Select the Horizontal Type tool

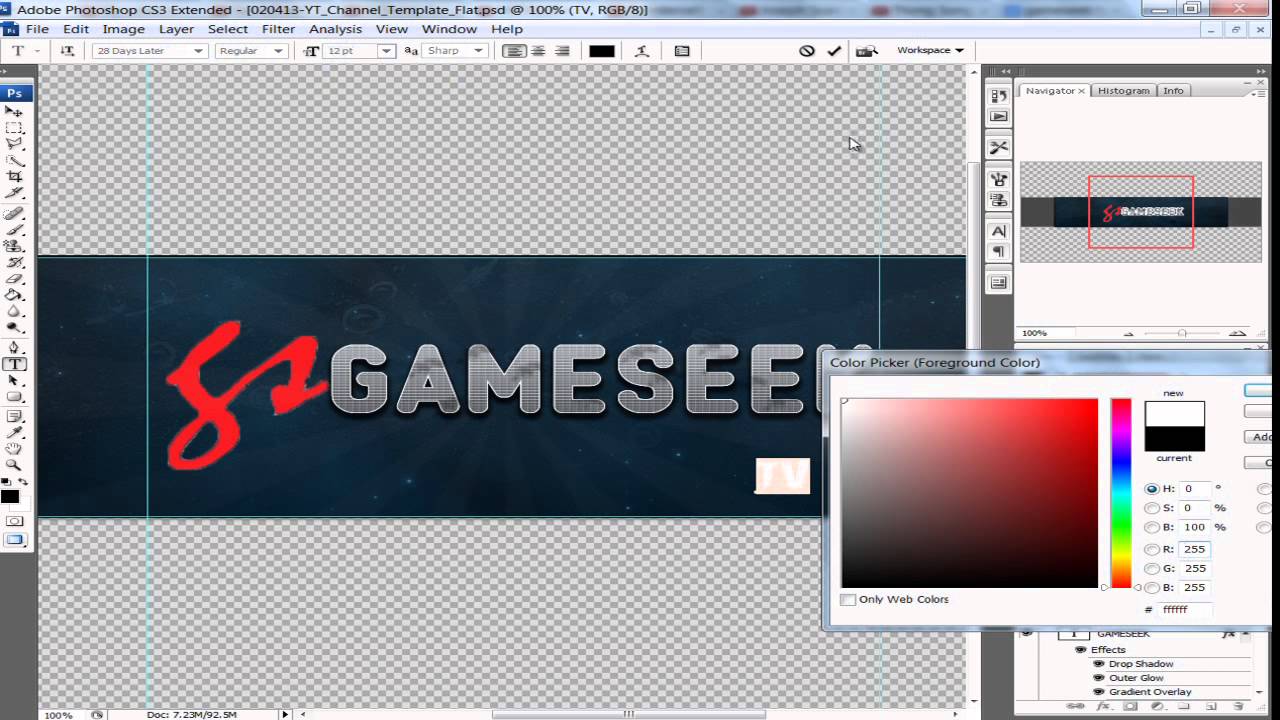pyautogui.click(x=14, y=364)
